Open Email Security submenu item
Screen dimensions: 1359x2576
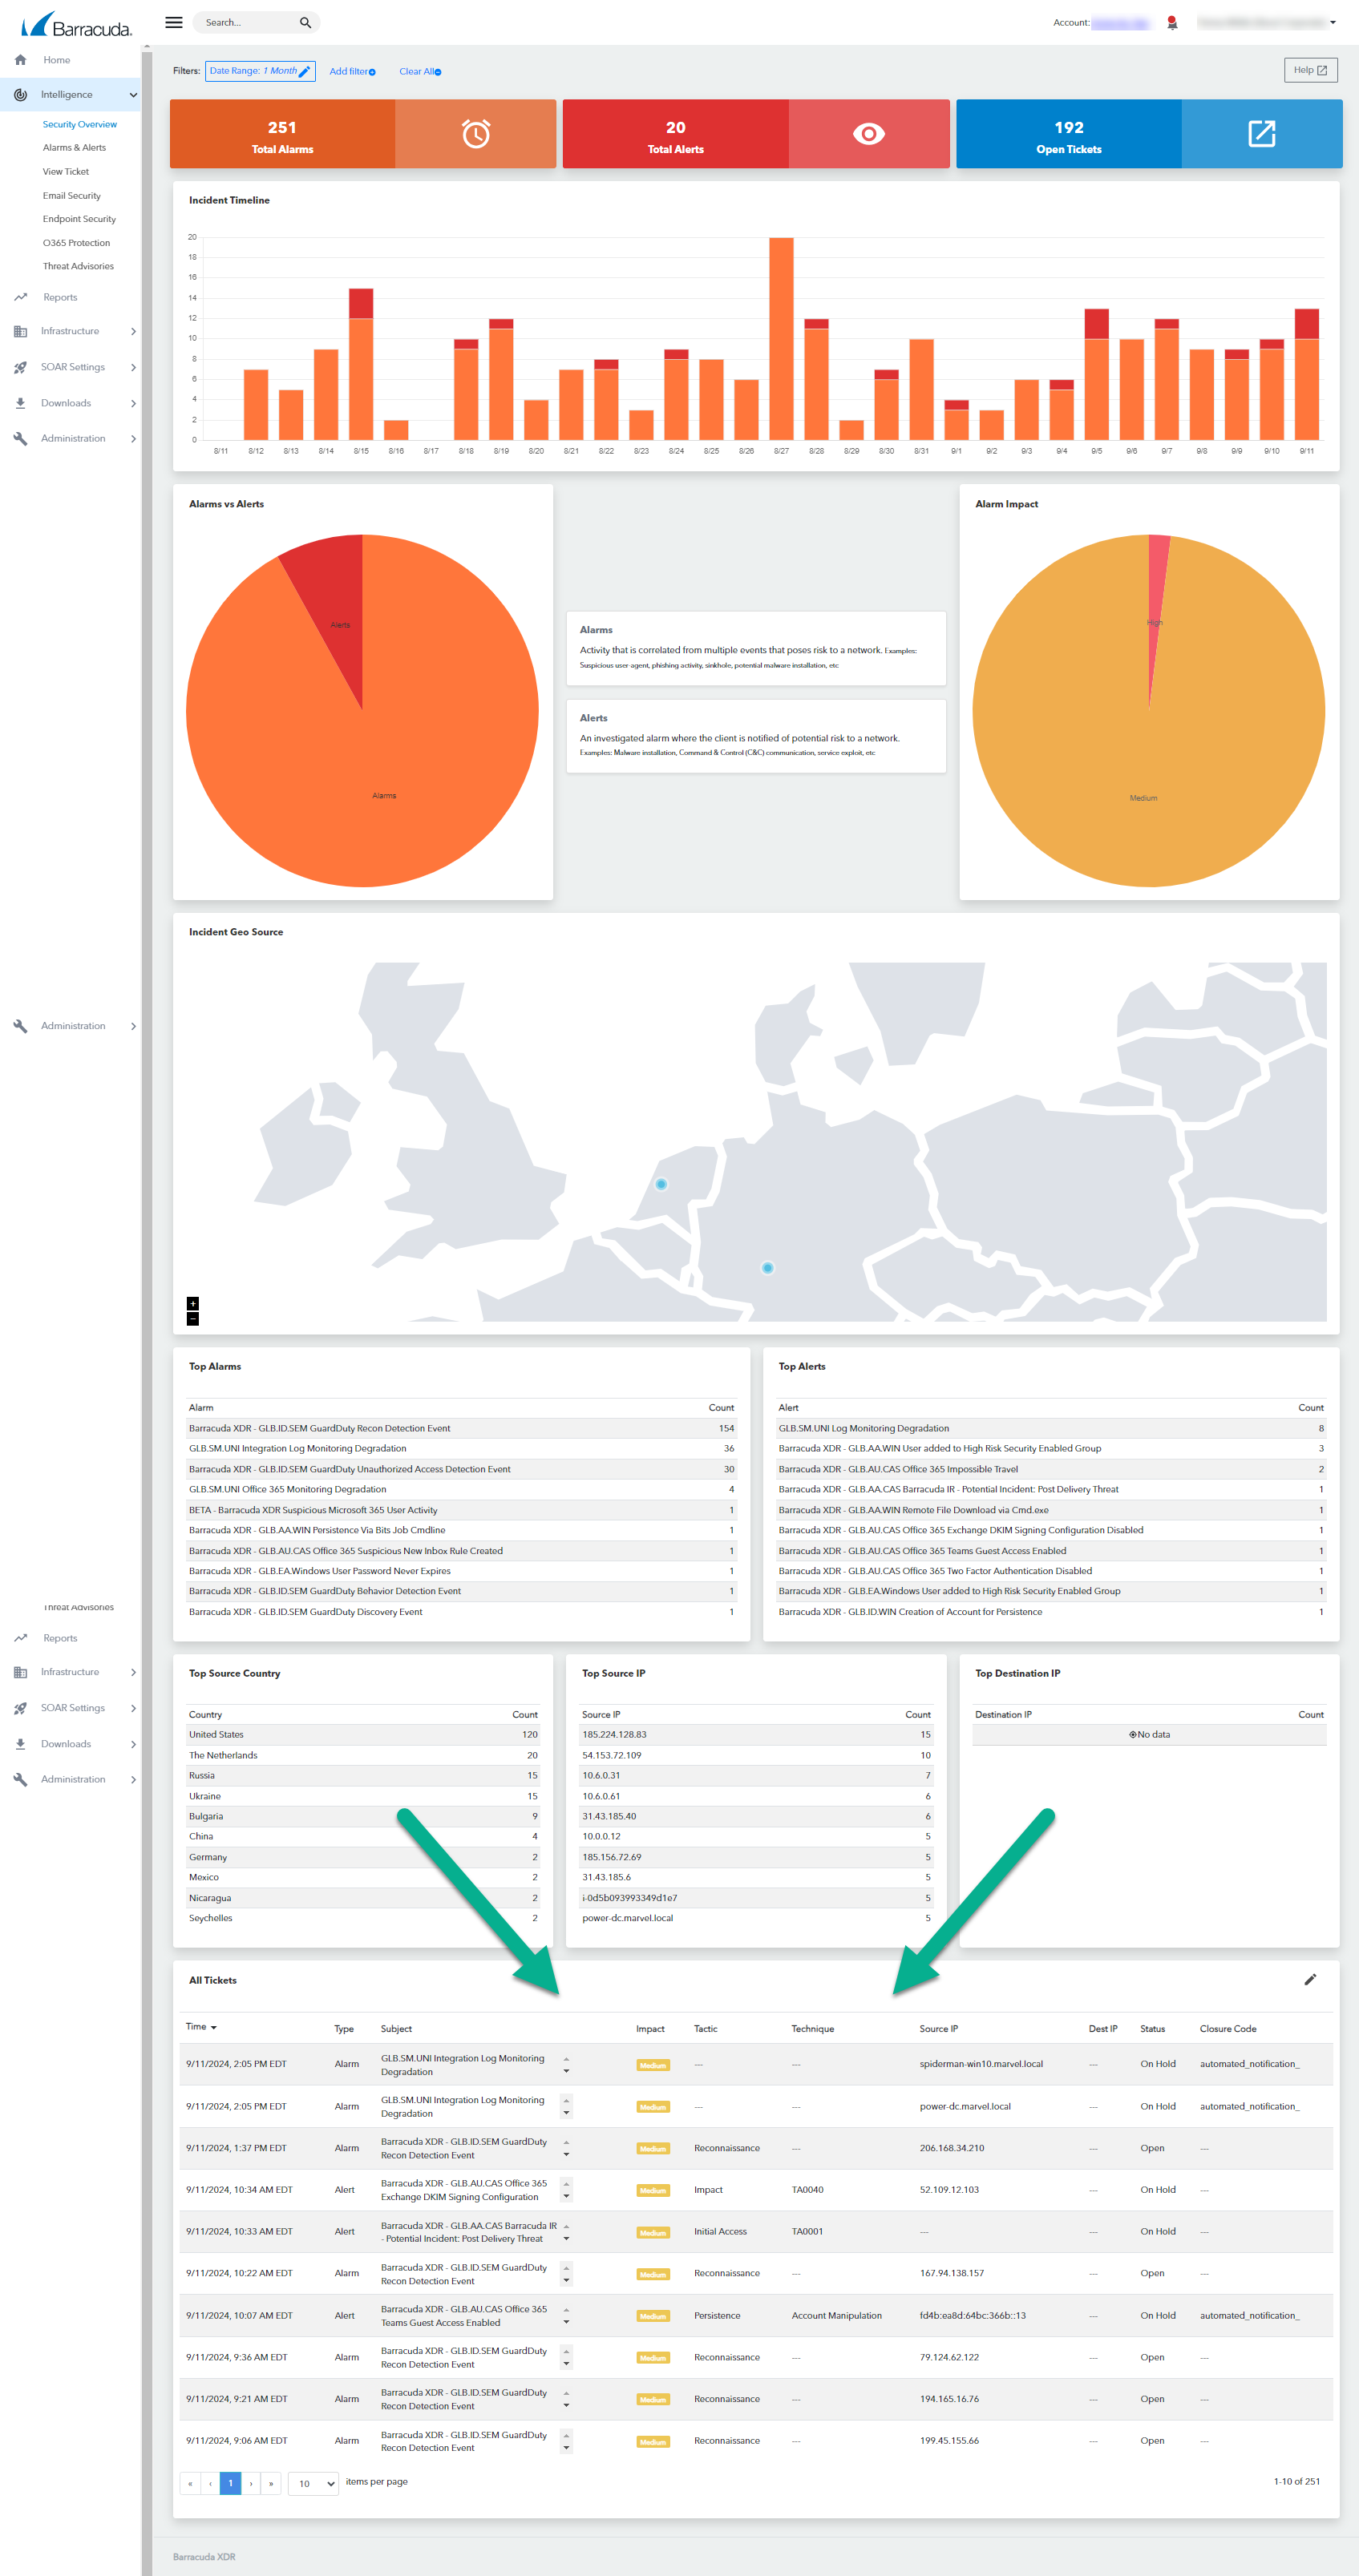pos(71,196)
